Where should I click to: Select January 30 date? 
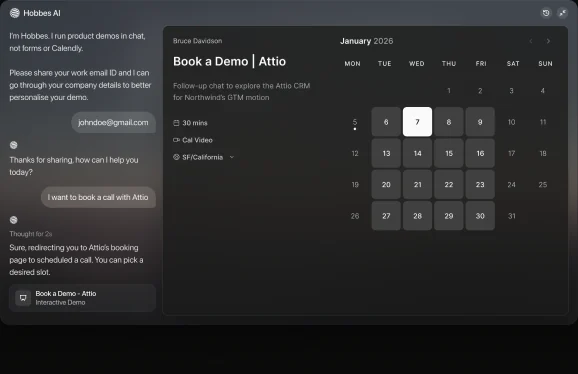coord(480,216)
